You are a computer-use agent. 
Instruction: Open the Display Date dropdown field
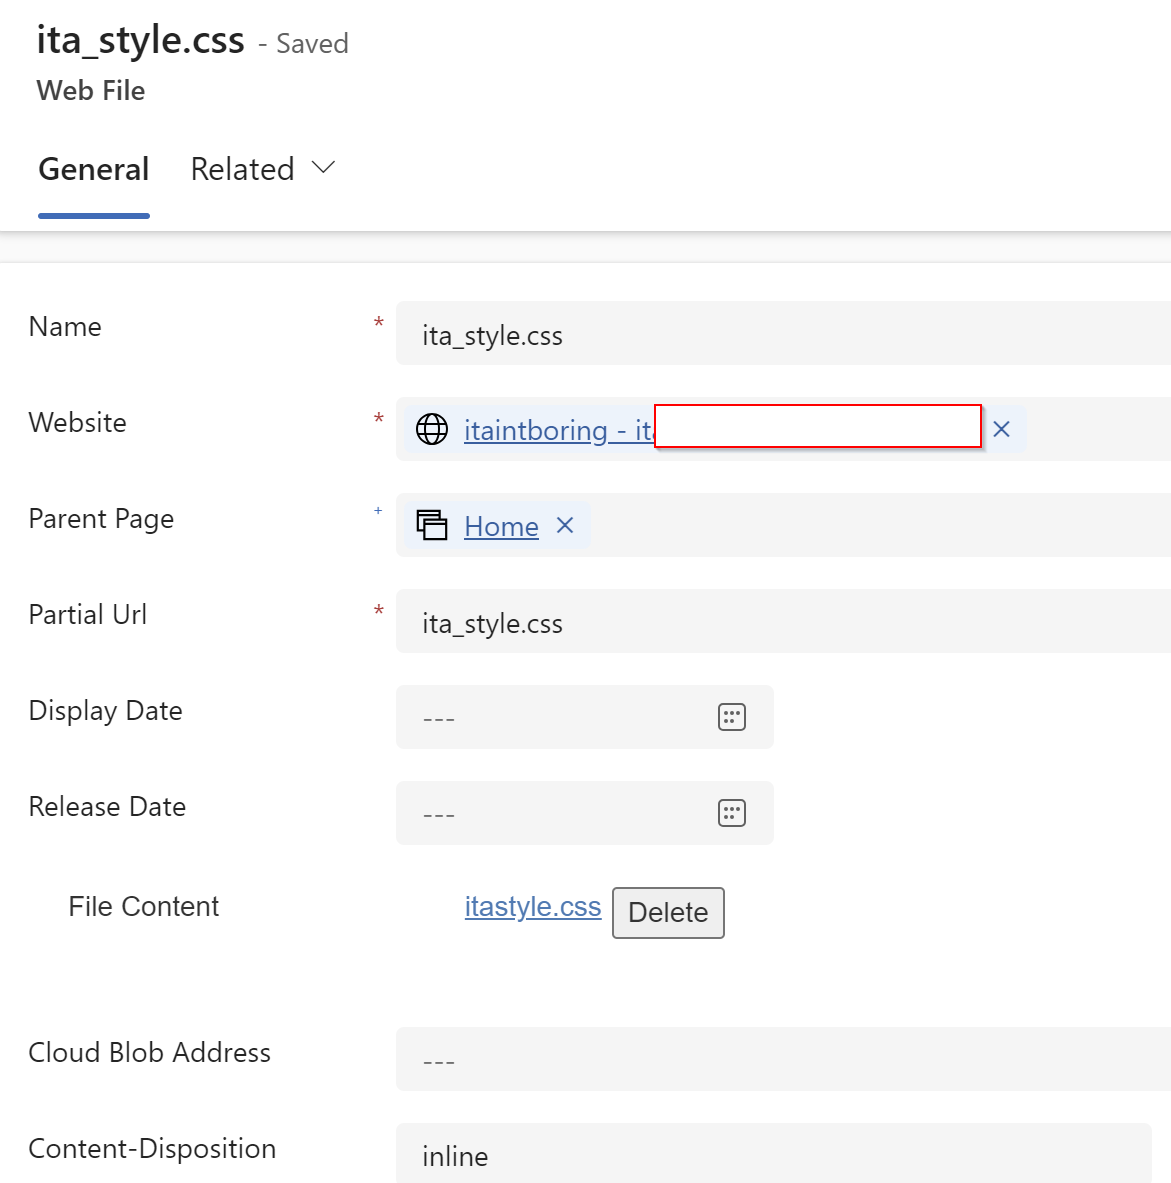tap(560, 716)
